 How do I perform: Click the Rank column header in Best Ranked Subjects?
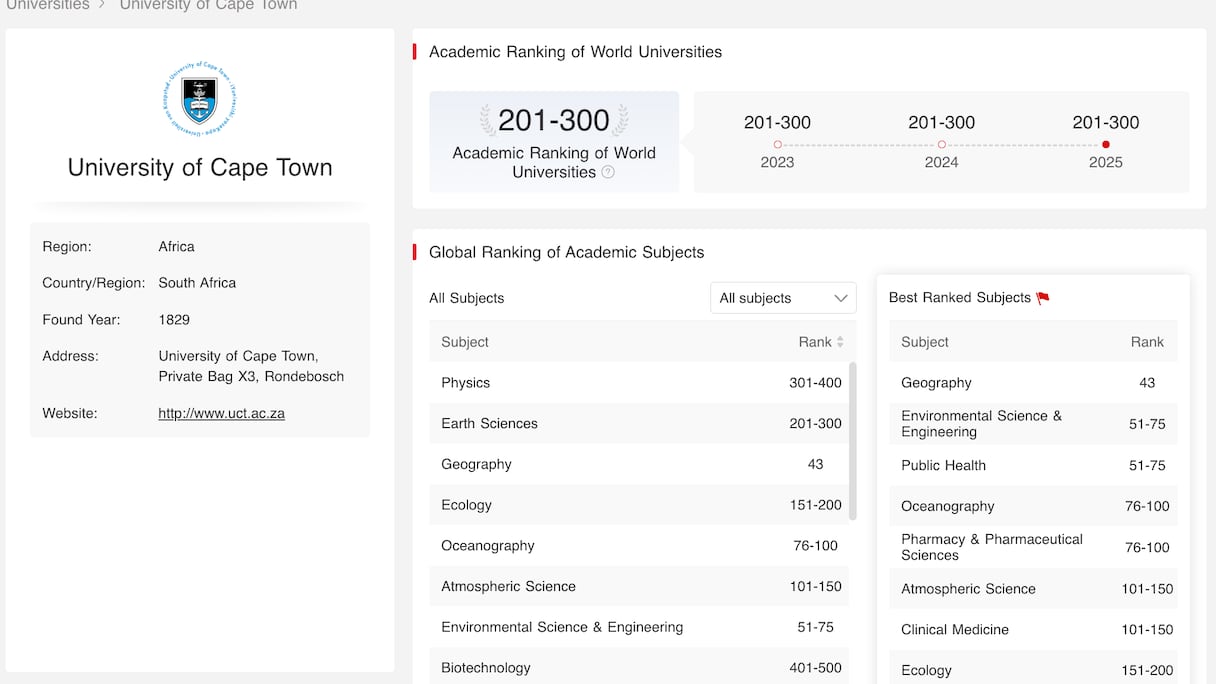1147,342
